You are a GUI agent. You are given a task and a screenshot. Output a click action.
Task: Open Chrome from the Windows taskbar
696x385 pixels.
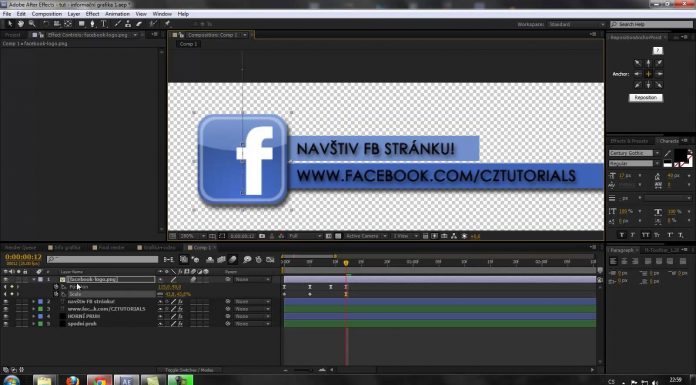point(99,380)
